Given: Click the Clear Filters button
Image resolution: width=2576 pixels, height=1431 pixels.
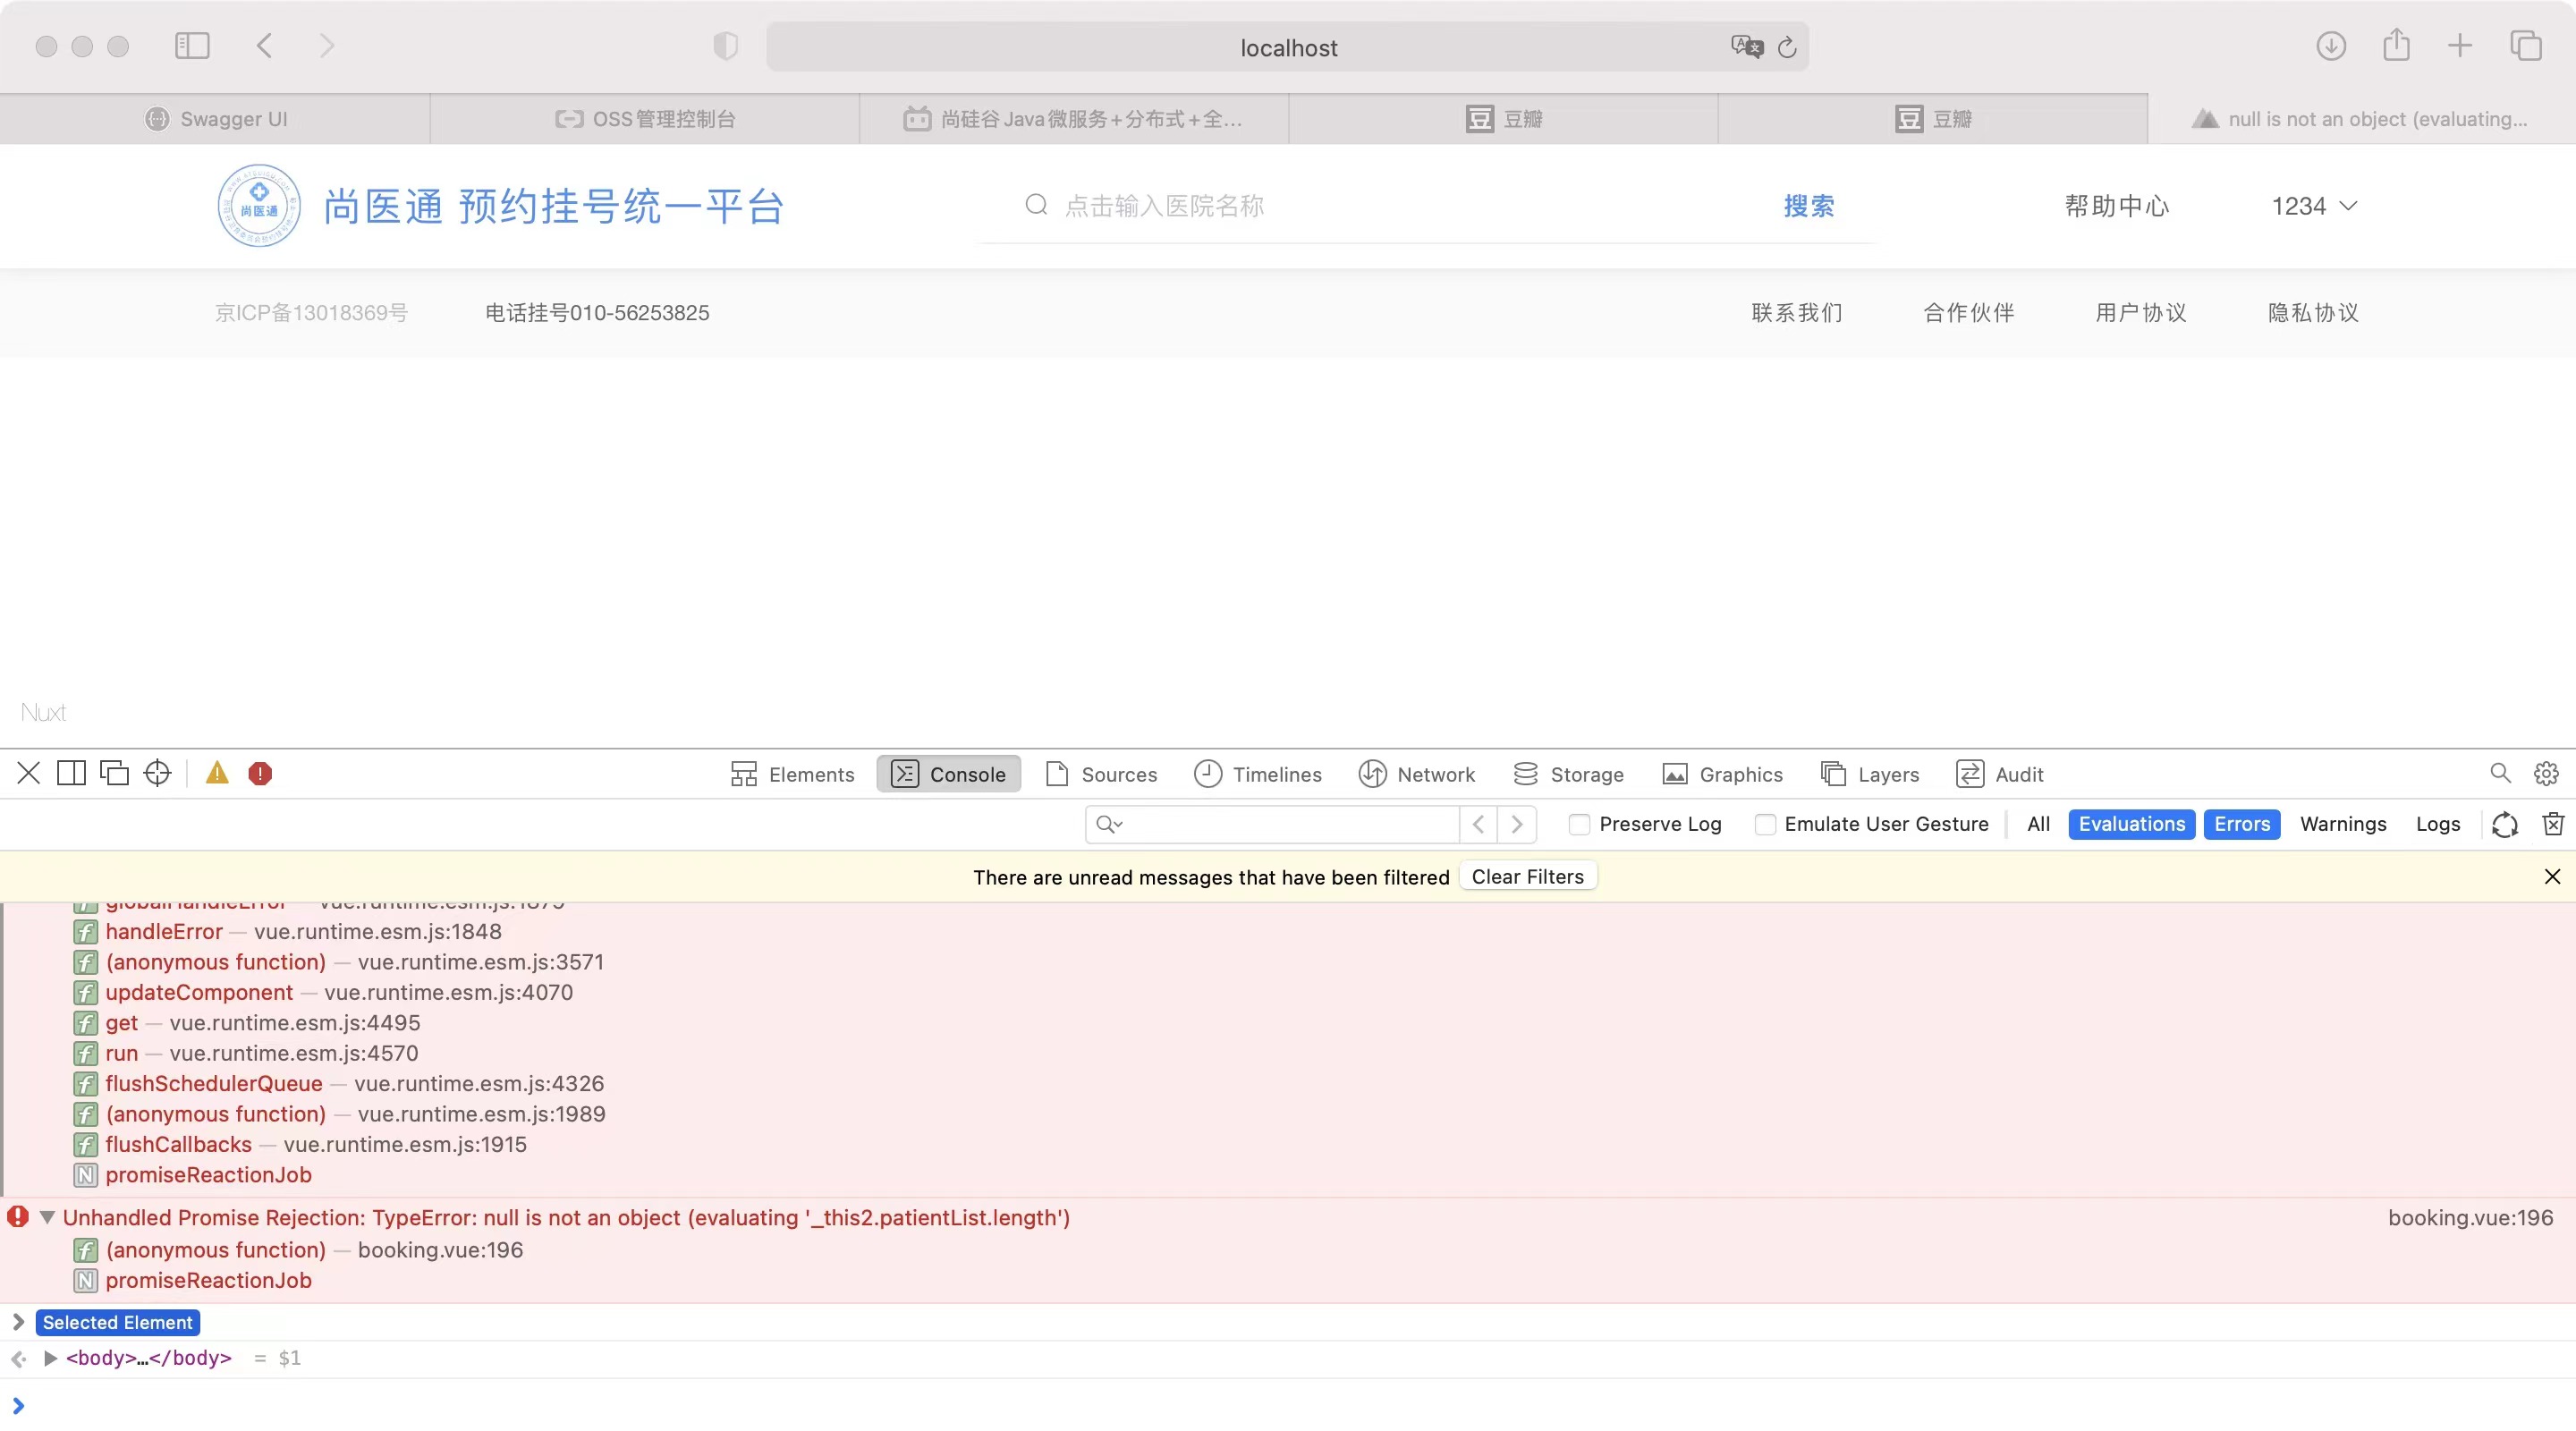Looking at the screenshot, I should tap(1527, 877).
